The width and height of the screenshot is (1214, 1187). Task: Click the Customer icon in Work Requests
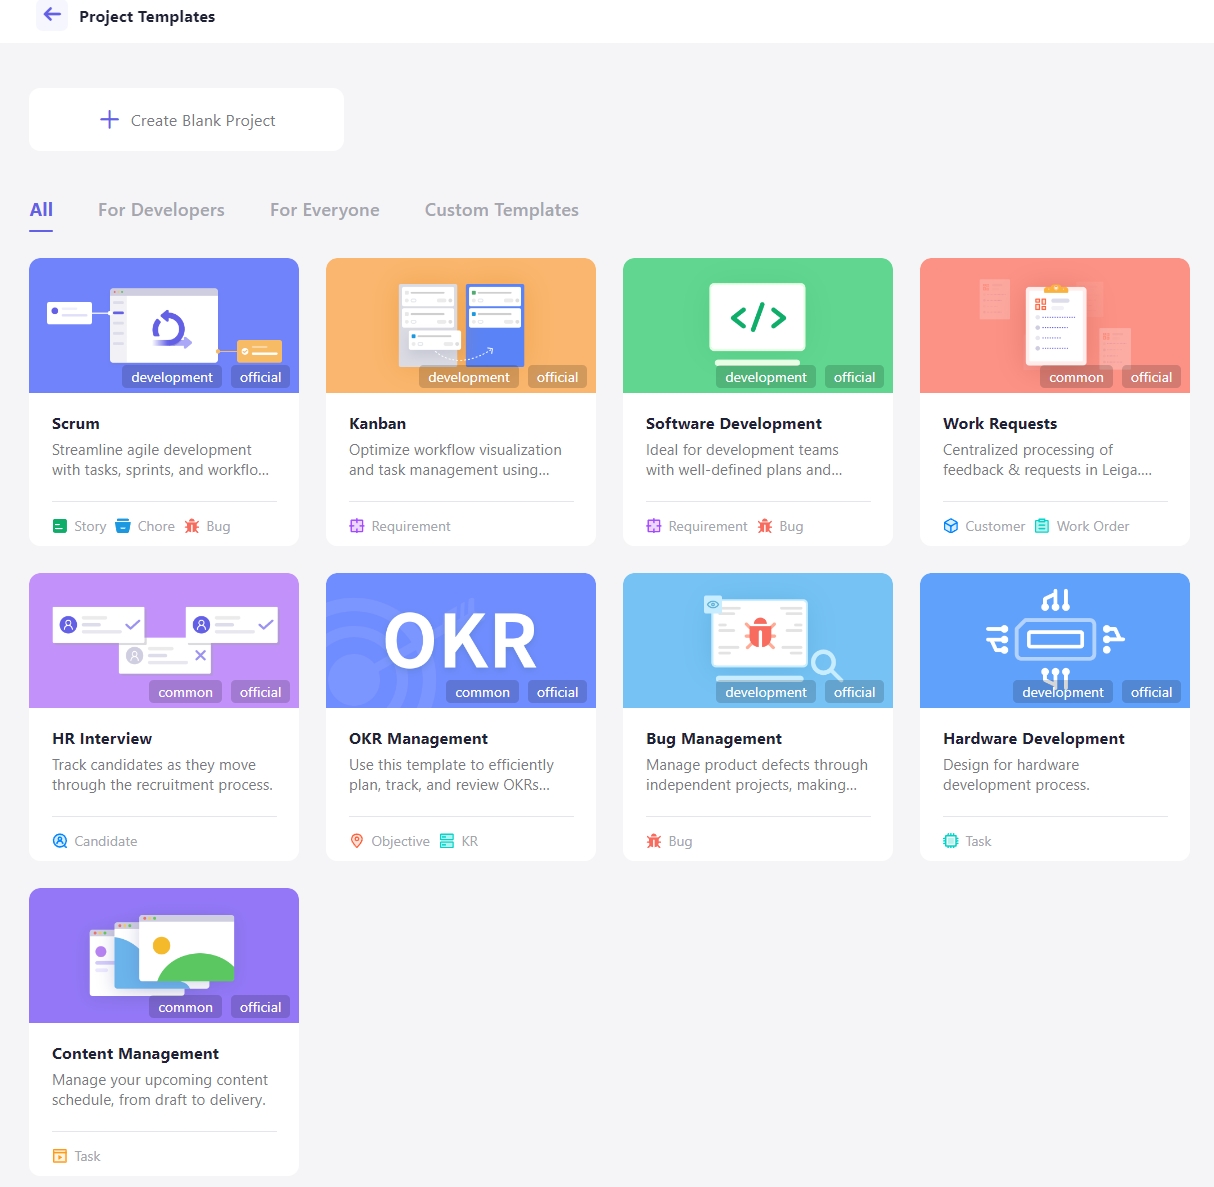coord(951,526)
